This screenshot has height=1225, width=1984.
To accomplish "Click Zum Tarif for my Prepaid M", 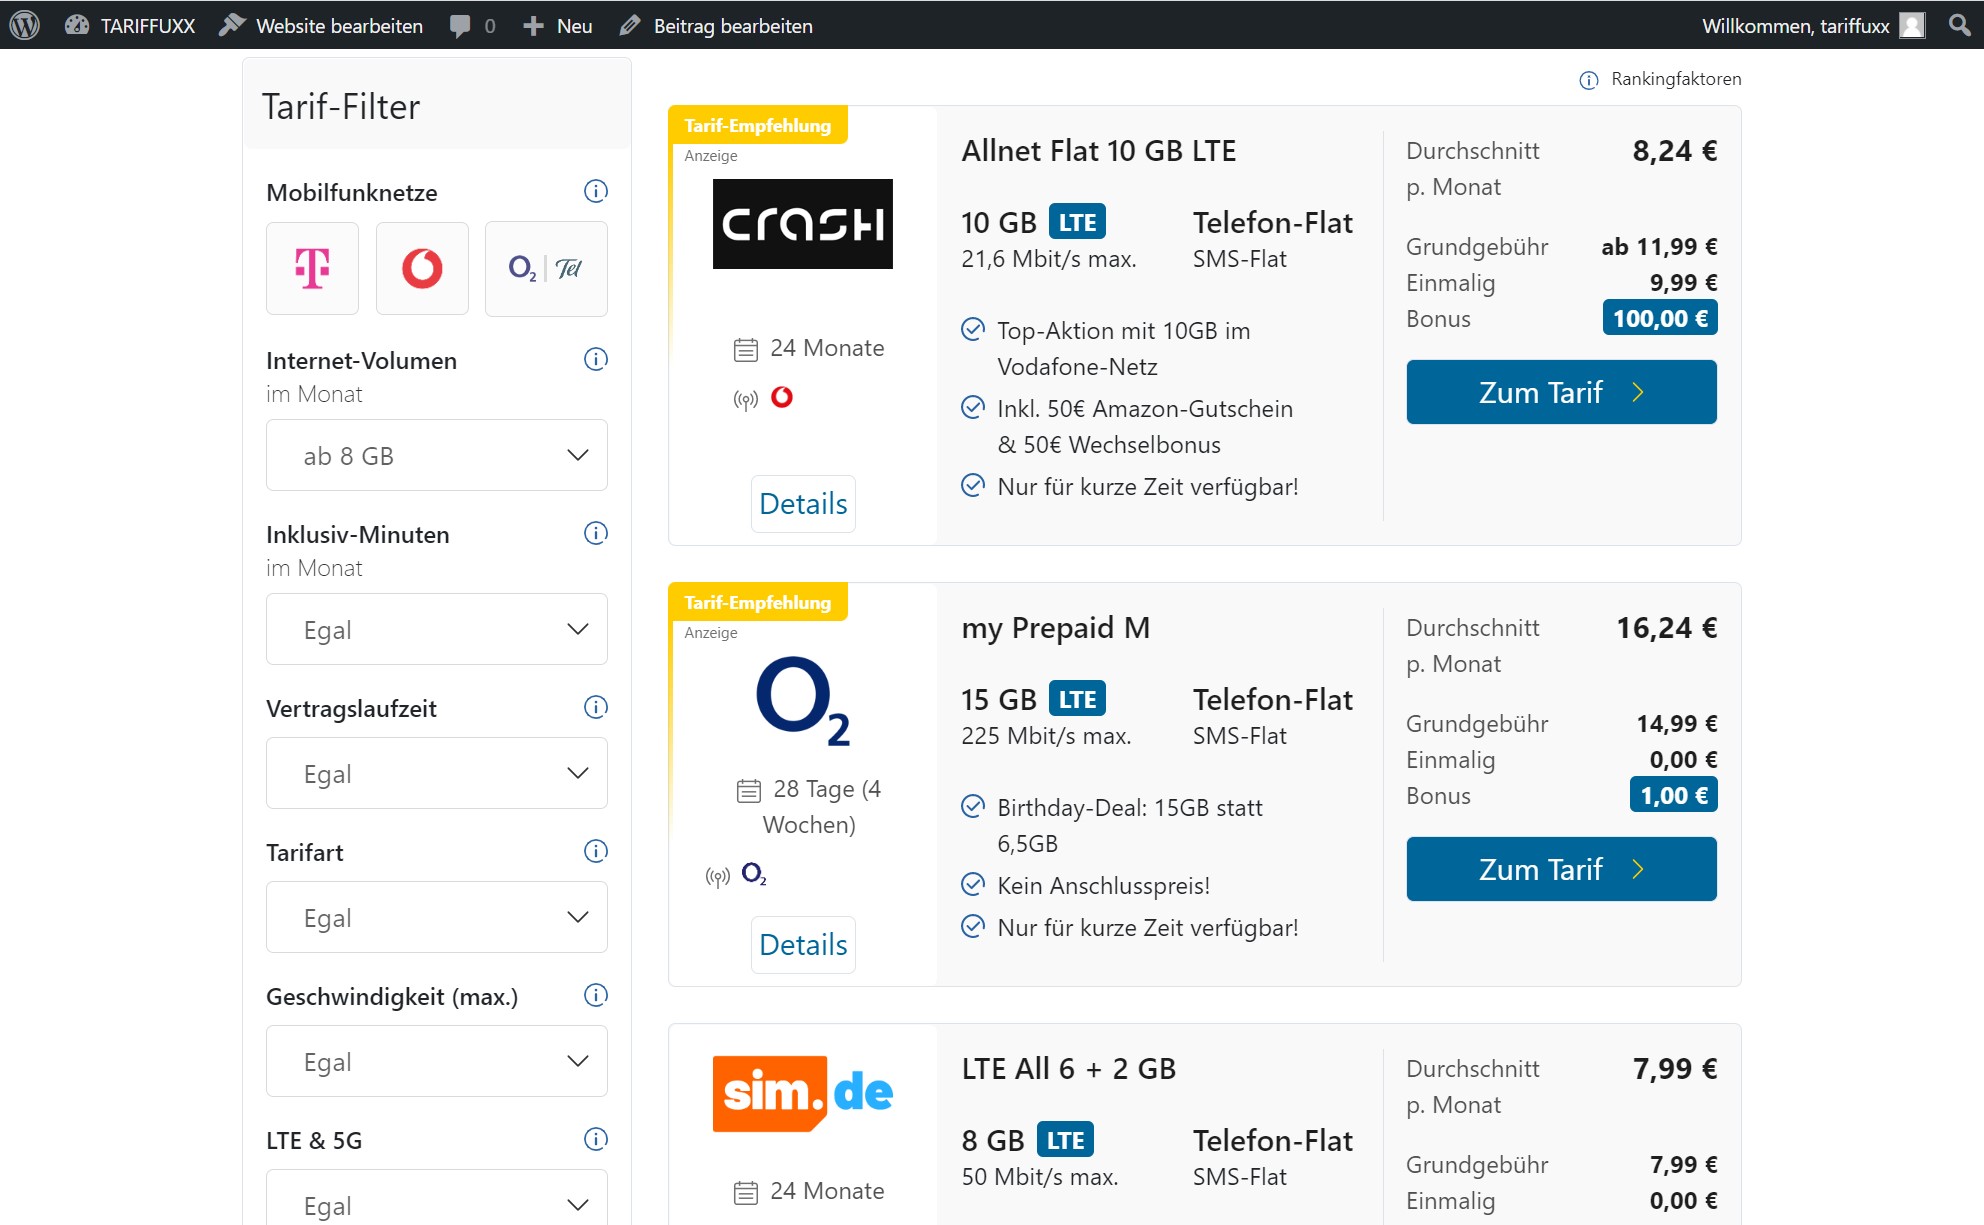I will (x=1561, y=869).
